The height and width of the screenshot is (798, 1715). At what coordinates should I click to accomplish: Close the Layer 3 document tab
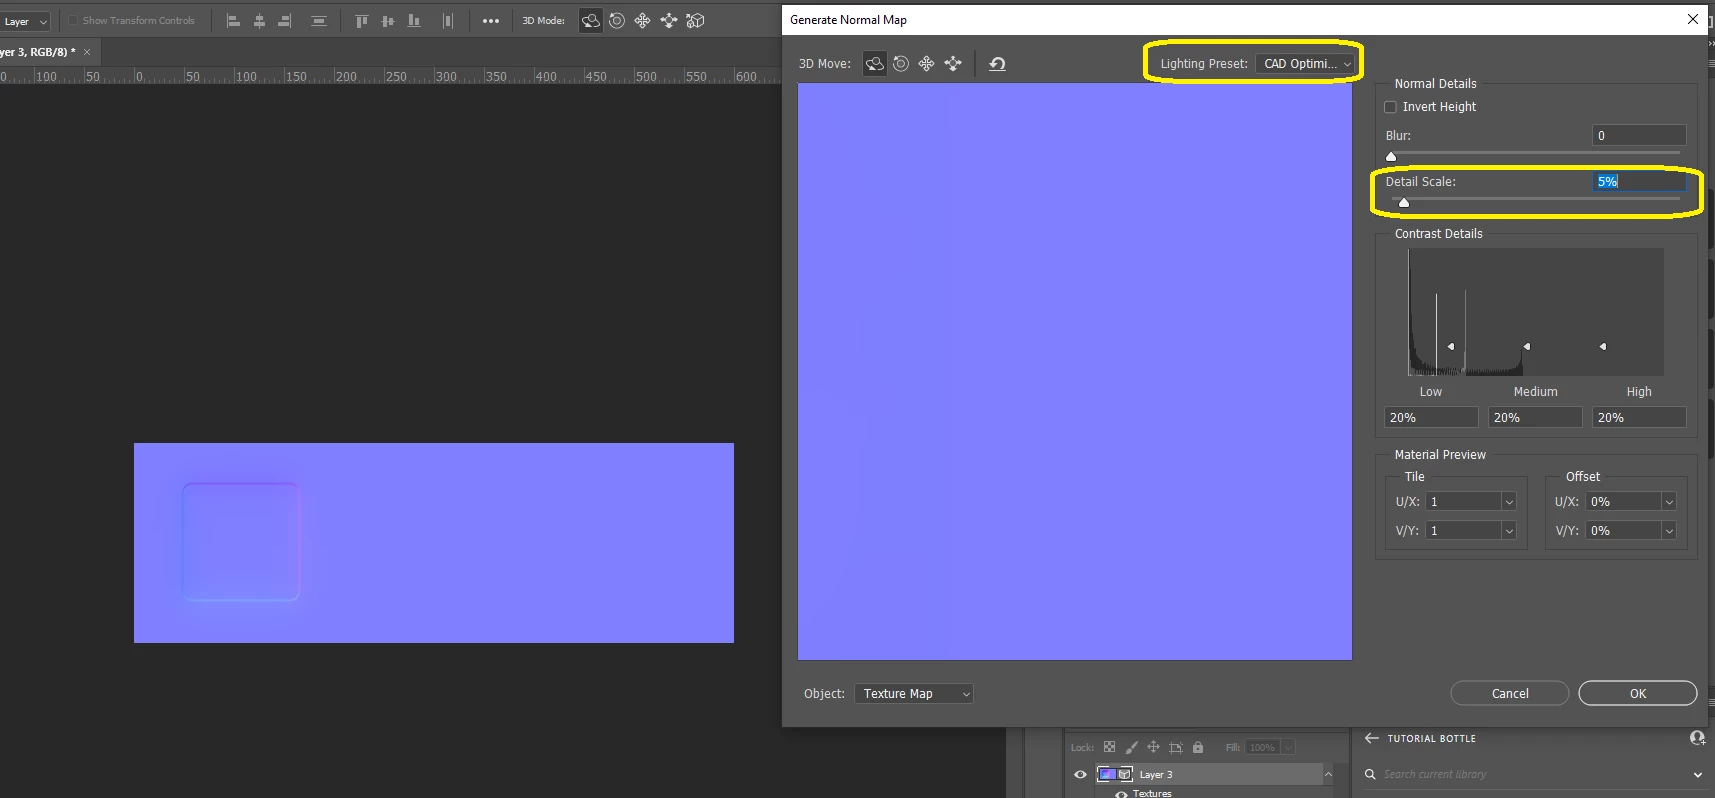pos(87,52)
